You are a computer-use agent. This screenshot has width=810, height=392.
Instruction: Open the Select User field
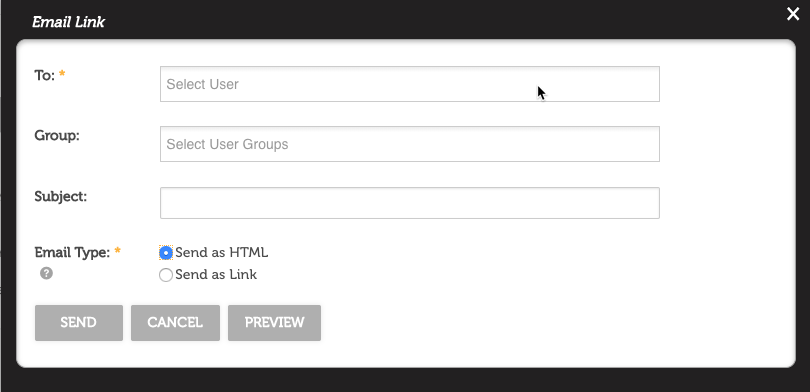[410, 84]
